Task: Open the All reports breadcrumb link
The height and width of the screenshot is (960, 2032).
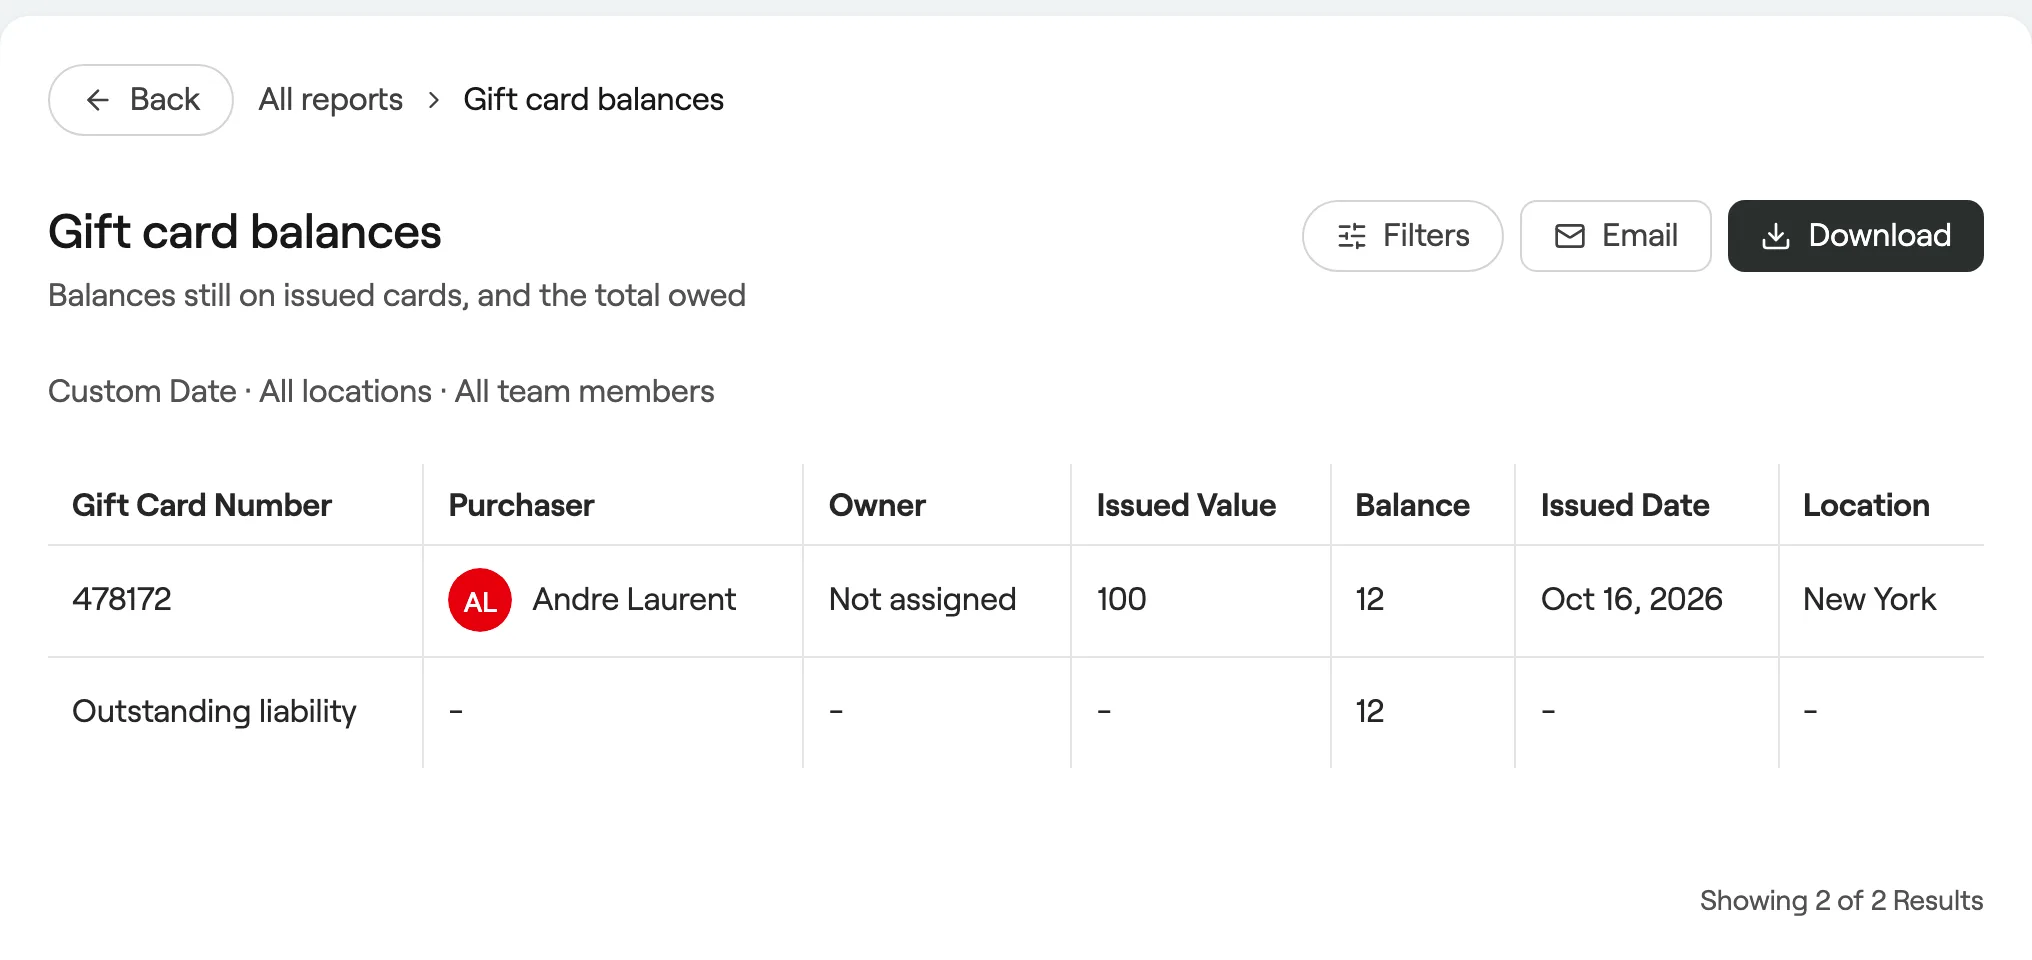Action: 331,100
